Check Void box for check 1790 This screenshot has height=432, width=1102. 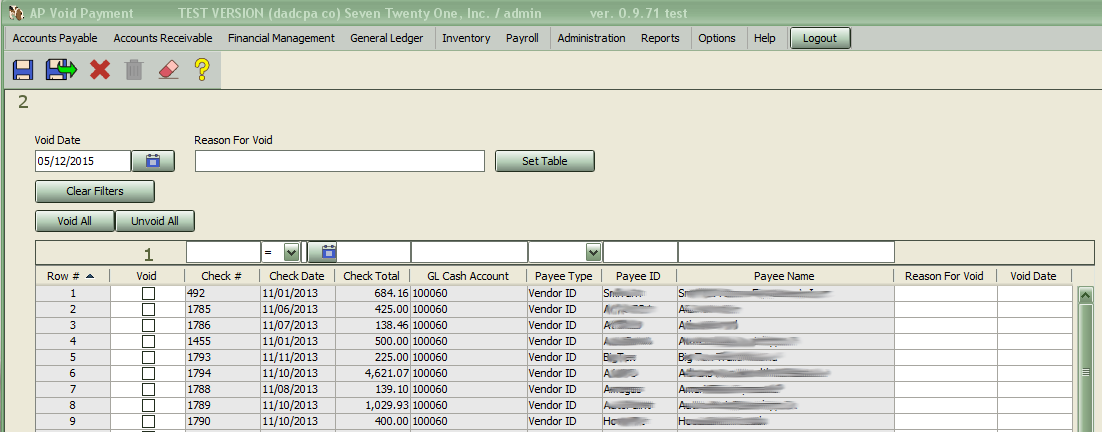pos(148,420)
